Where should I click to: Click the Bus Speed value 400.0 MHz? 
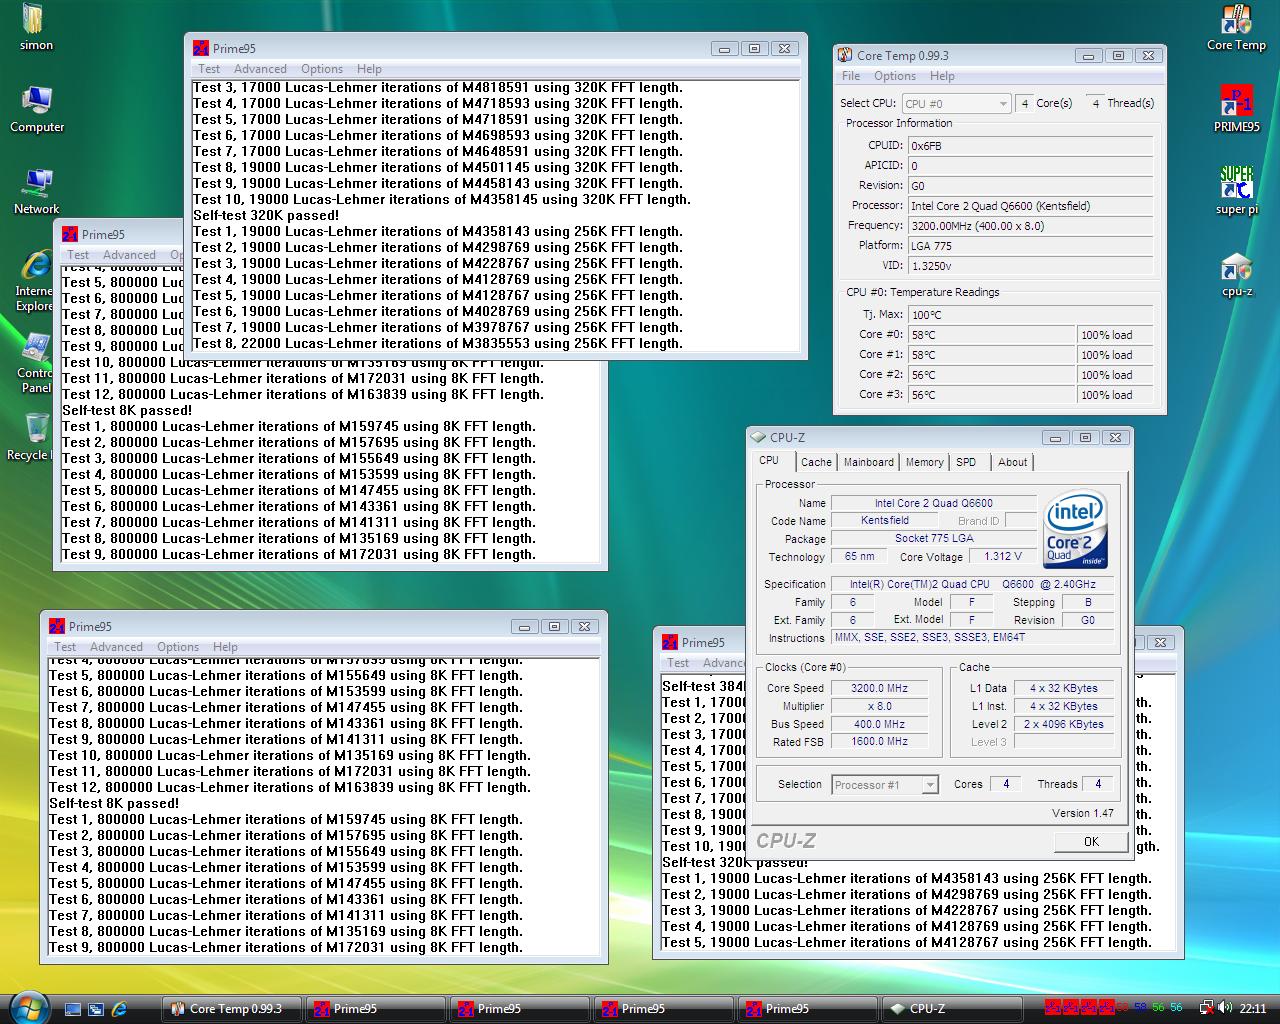[x=879, y=724]
